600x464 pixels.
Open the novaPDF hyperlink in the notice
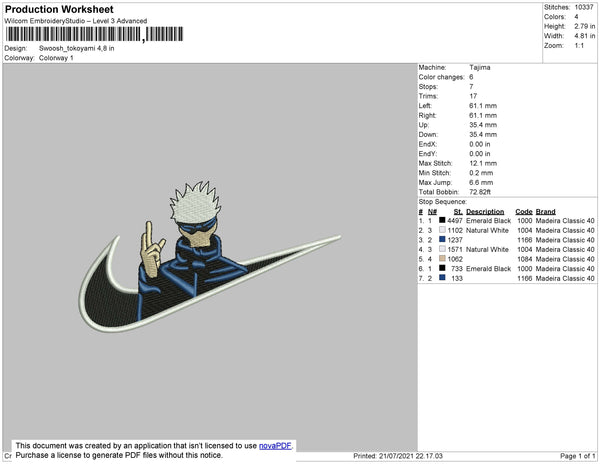[x=275, y=446]
